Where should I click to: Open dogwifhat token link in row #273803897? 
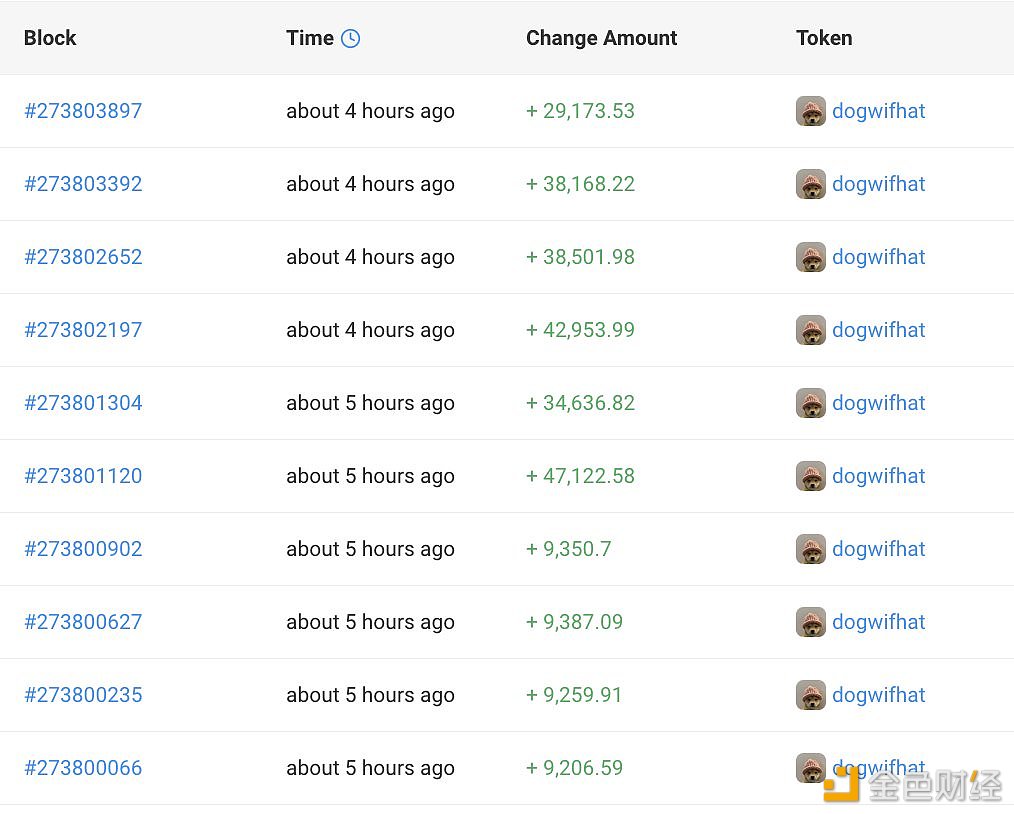(x=878, y=111)
